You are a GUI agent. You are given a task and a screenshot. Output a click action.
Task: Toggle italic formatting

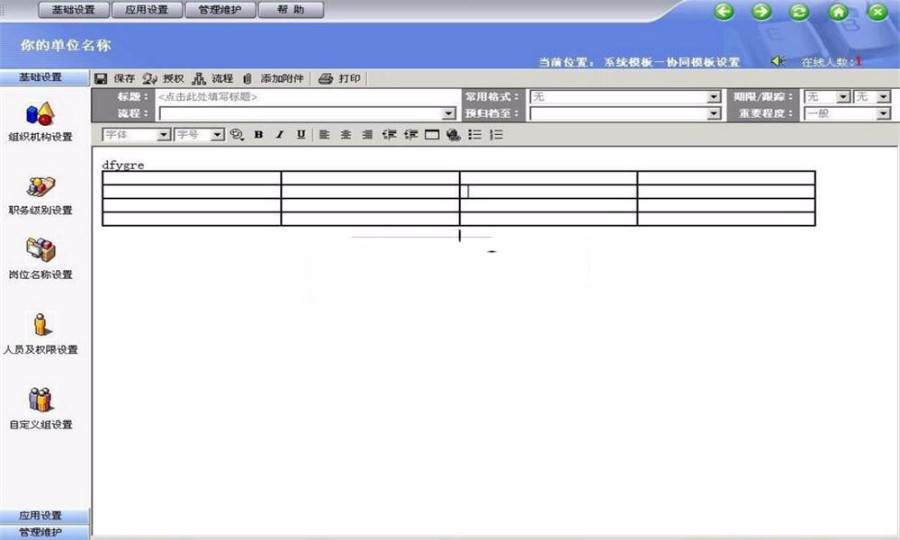[x=280, y=134]
